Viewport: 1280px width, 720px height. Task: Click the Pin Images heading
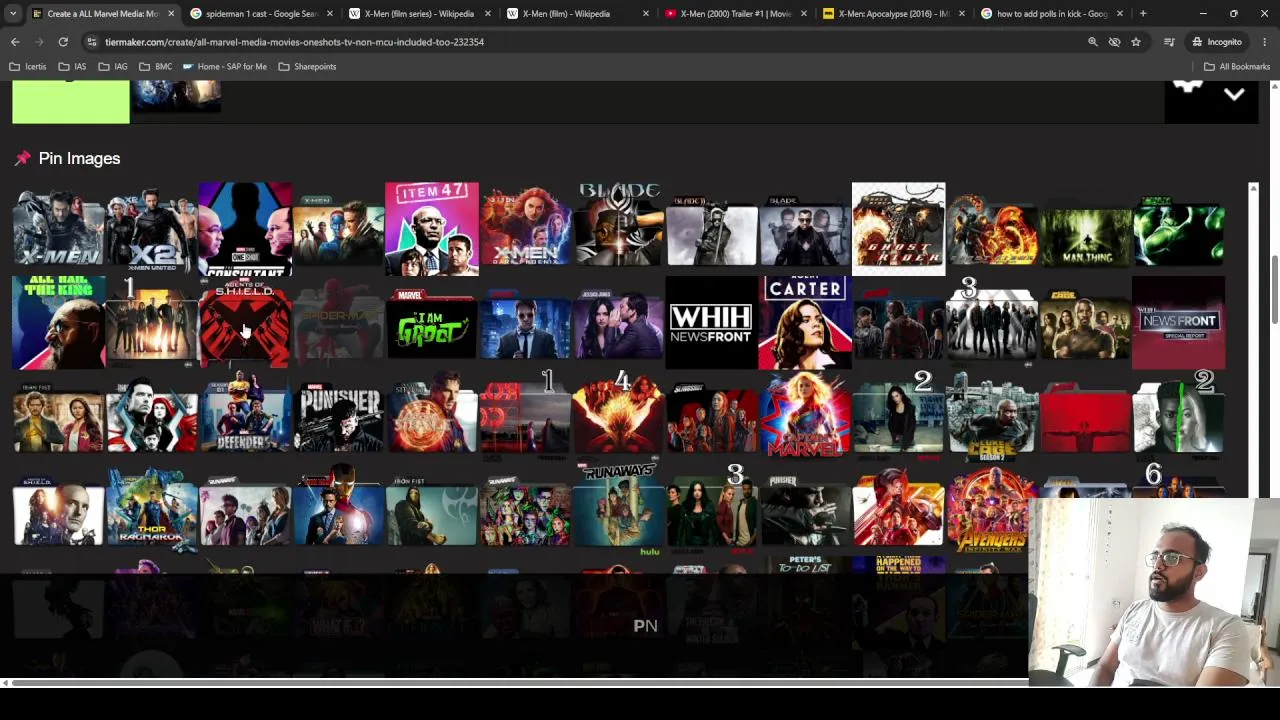pos(79,158)
